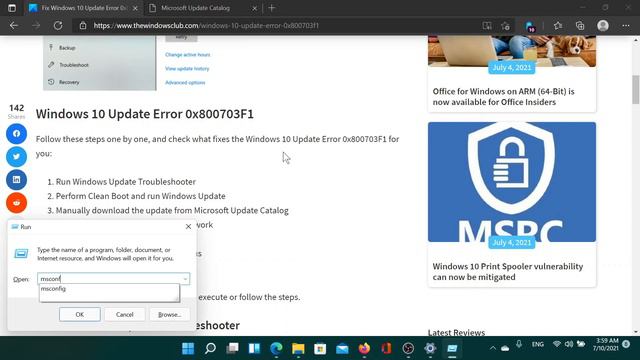Open the tab actions menu icon

12,8
